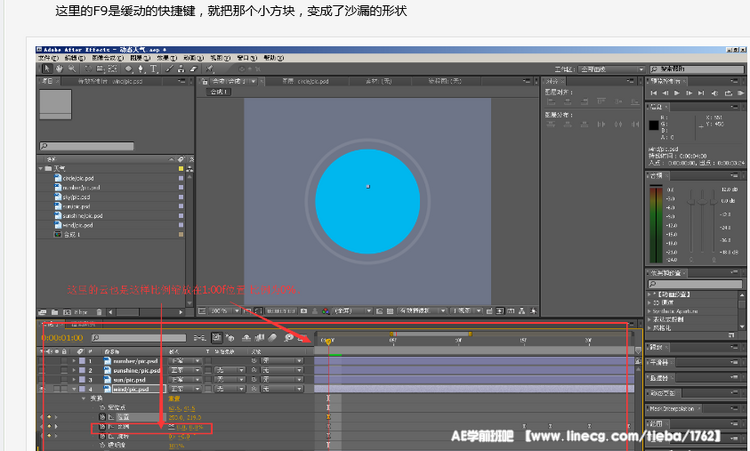Click the viewer color channels icon
The width and height of the screenshot is (750, 451).
[326, 311]
